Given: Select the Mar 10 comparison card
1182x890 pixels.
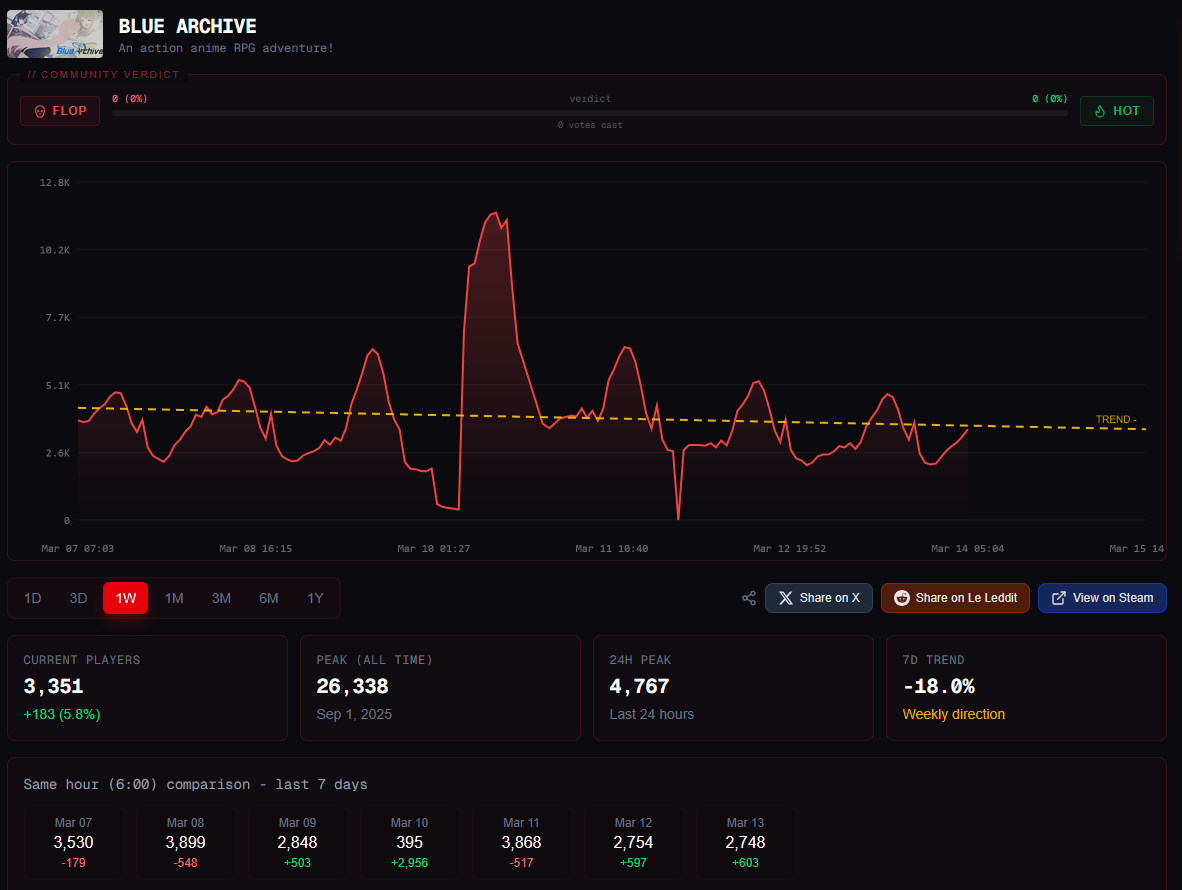Looking at the screenshot, I should coord(409,843).
